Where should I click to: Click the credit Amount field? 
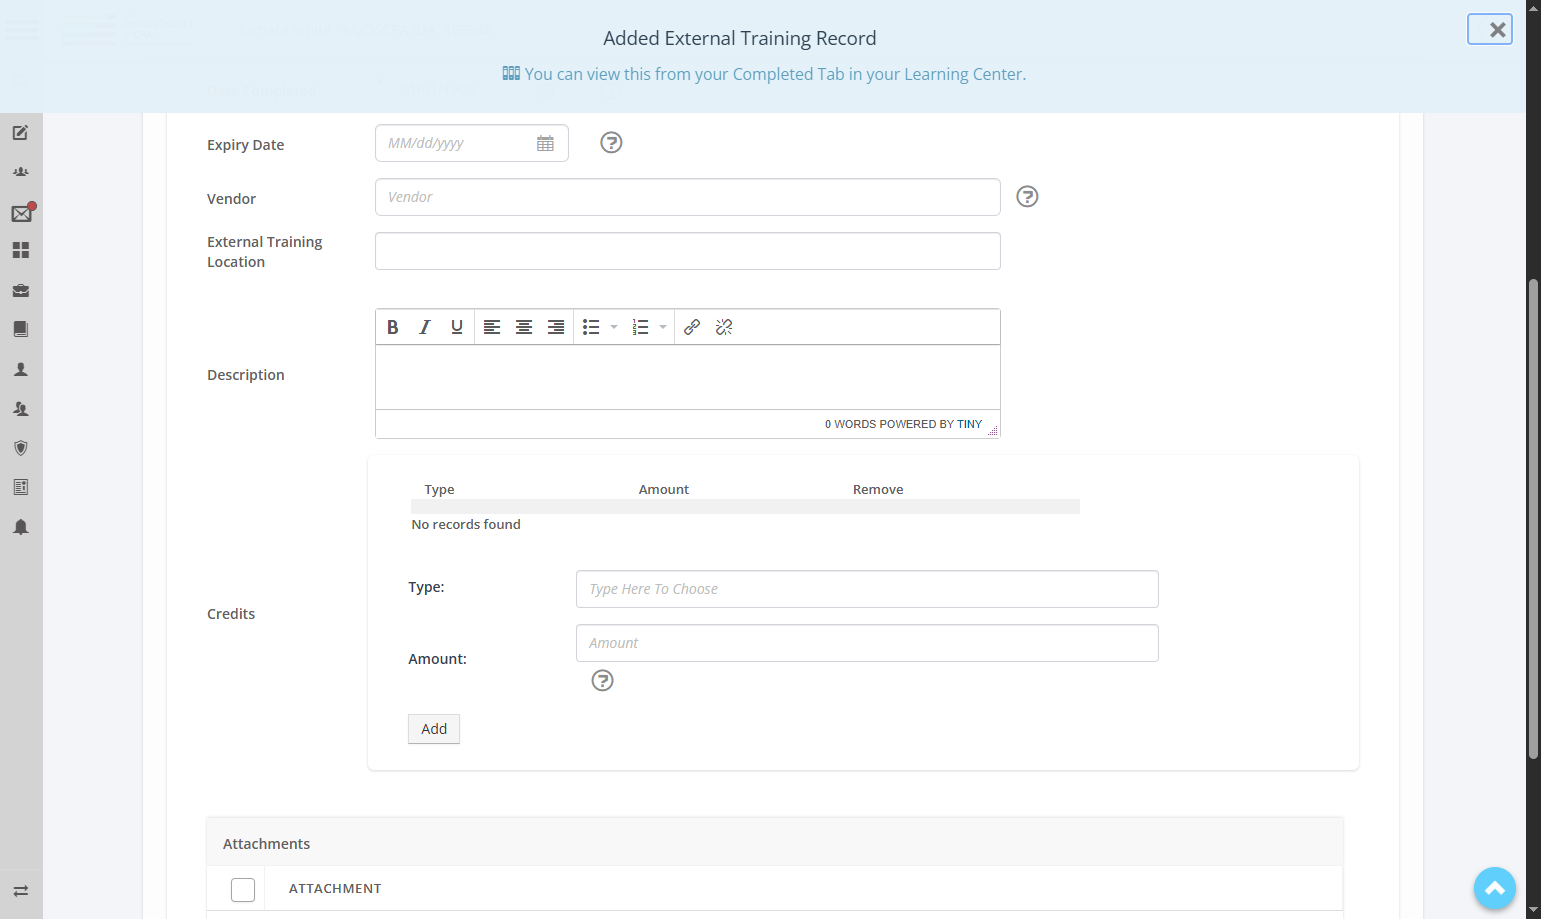[867, 643]
